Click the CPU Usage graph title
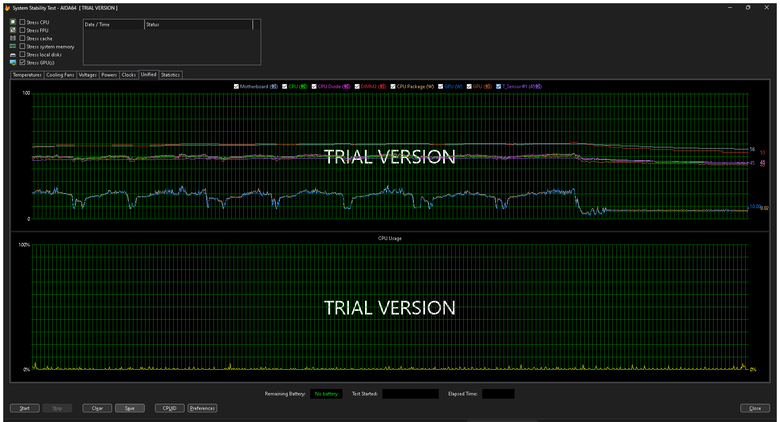Viewport: 780px width, 422px height. [390, 238]
